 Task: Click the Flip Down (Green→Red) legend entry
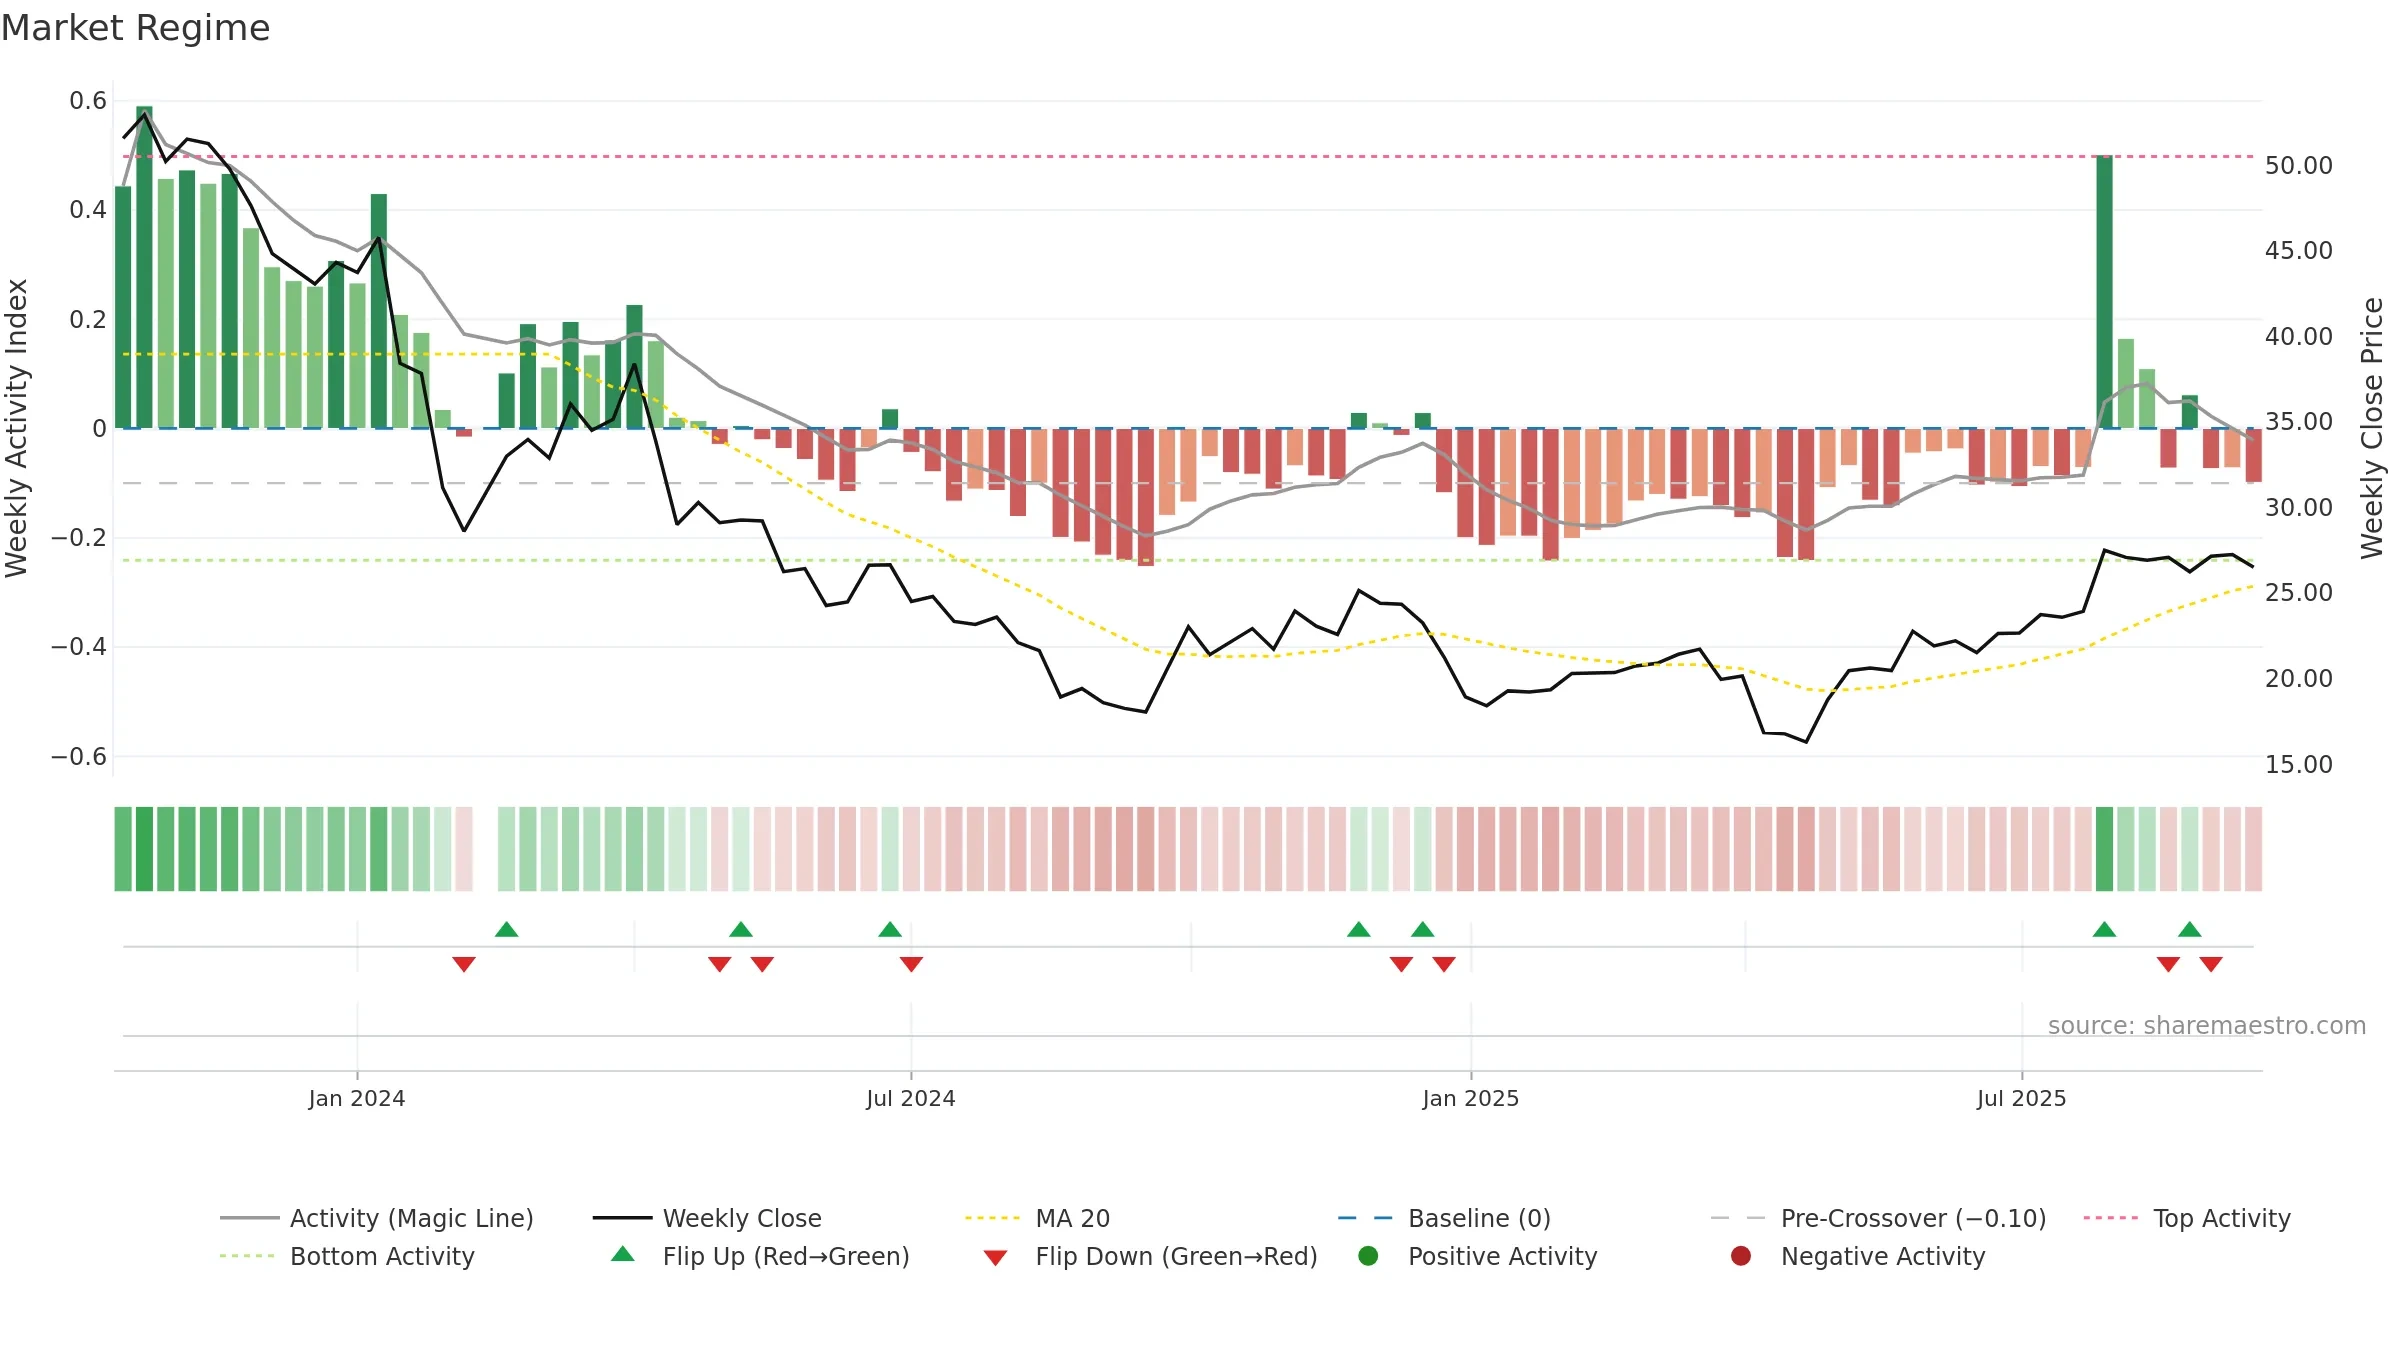point(1150,1256)
